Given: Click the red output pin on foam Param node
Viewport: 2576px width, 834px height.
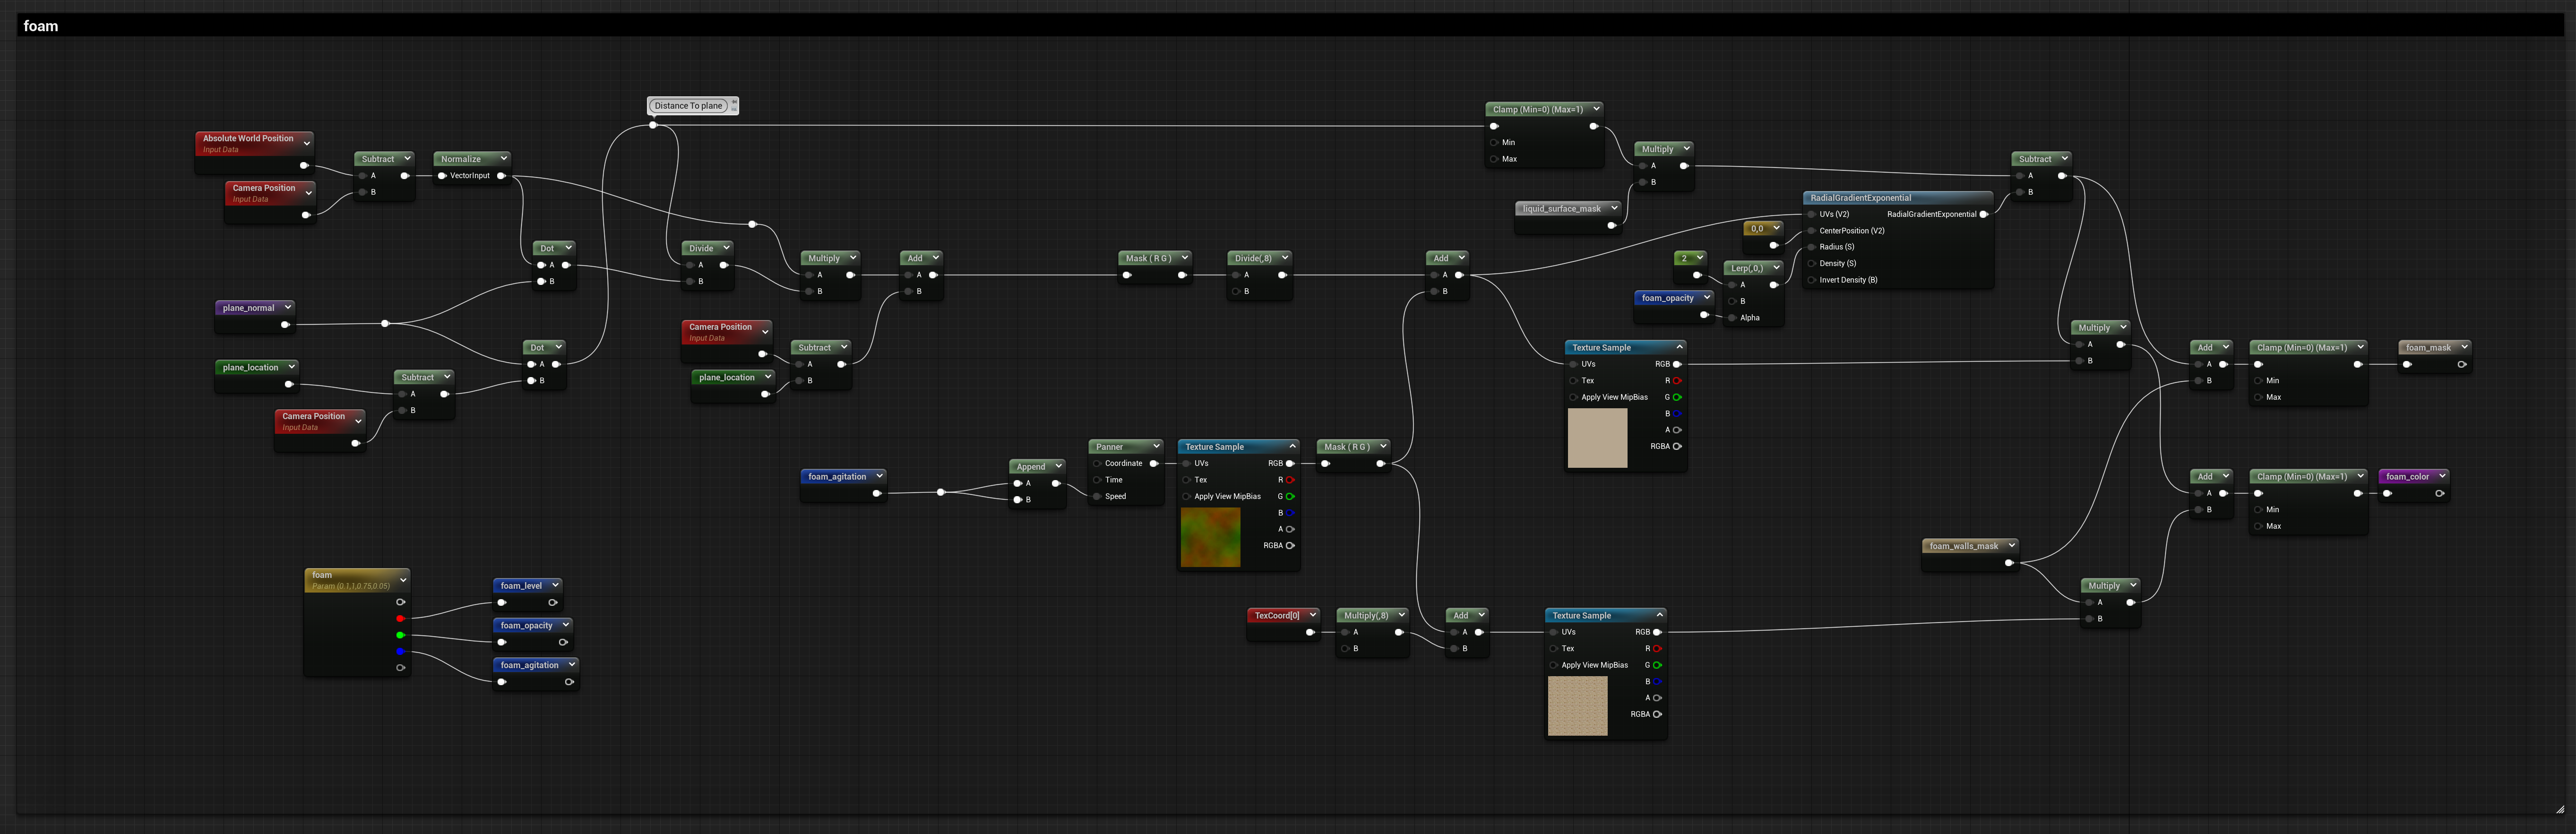Looking at the screenshot, I should 400,619.
